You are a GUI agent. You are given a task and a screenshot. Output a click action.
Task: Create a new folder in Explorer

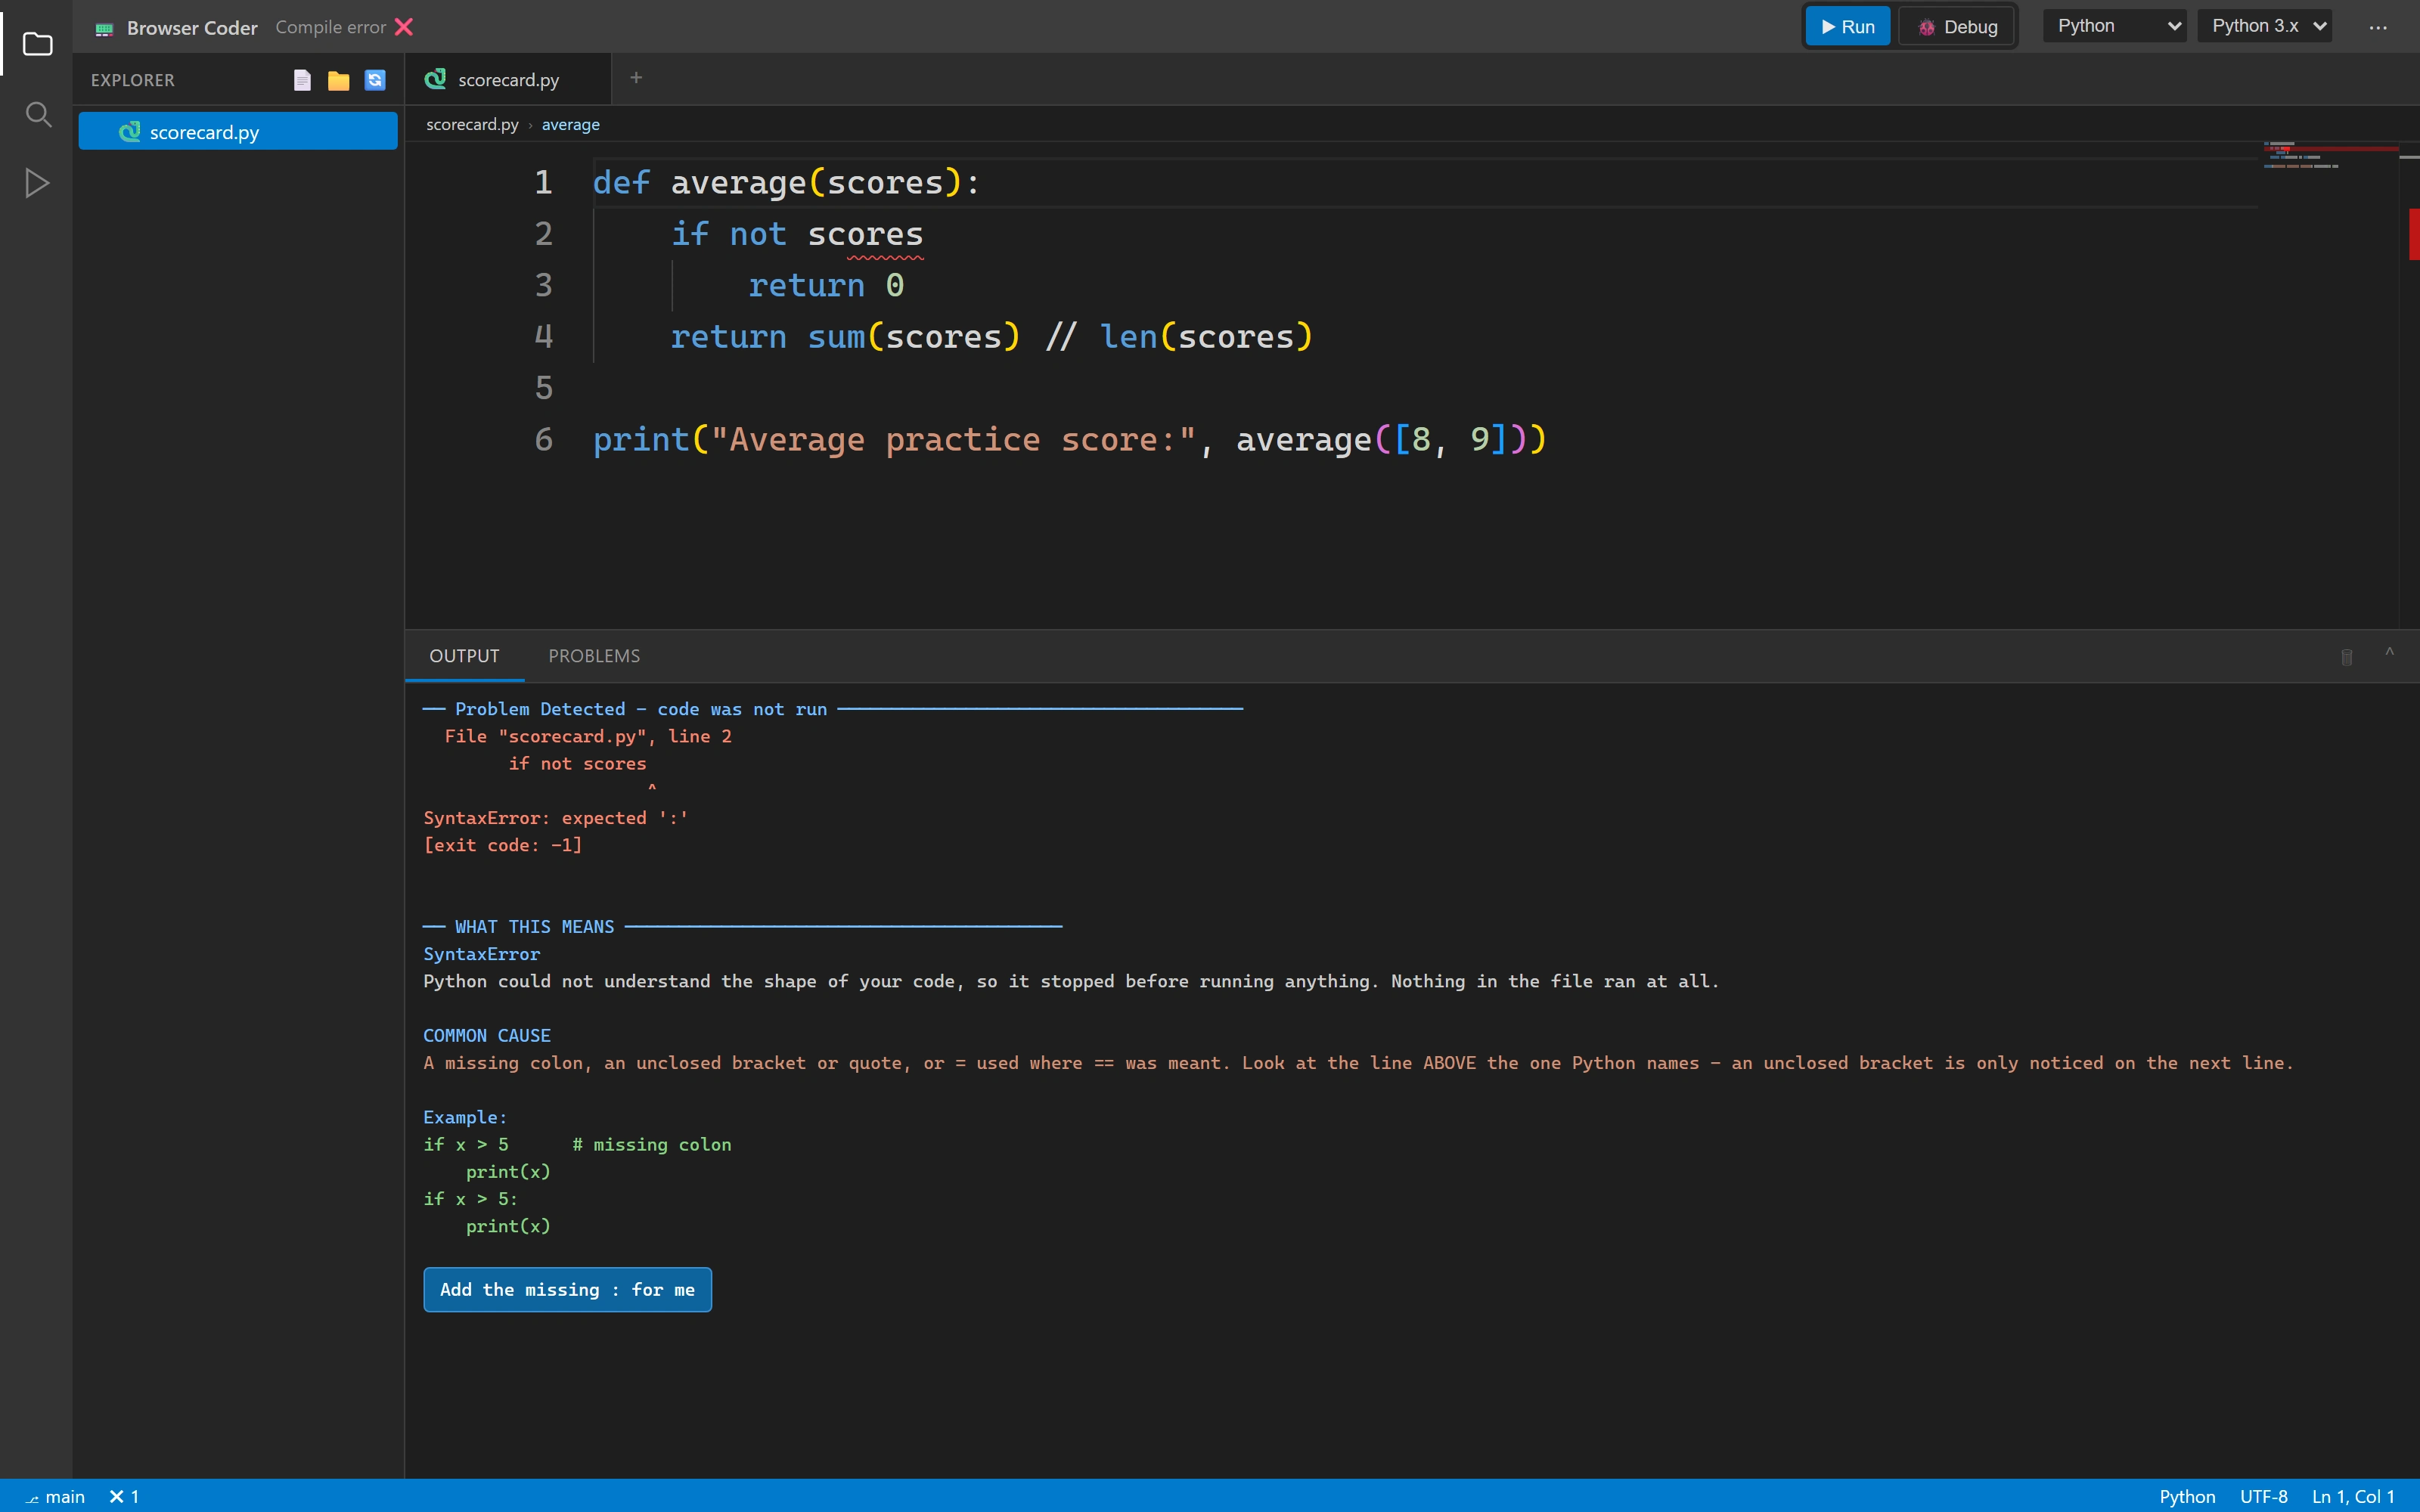tap(339, 80)
